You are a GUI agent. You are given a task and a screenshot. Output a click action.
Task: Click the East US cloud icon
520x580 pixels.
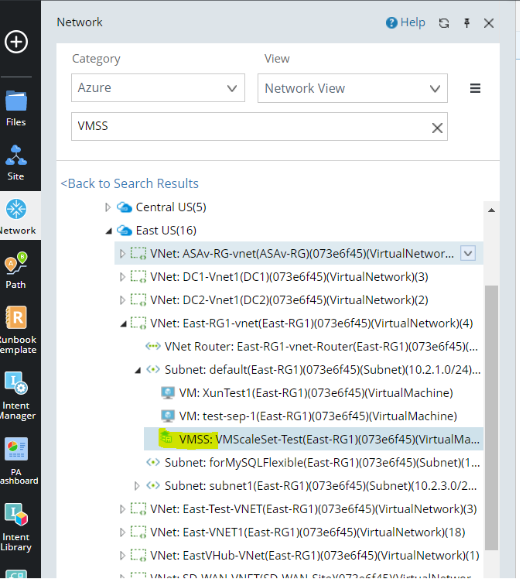click(x=125, y=230)
